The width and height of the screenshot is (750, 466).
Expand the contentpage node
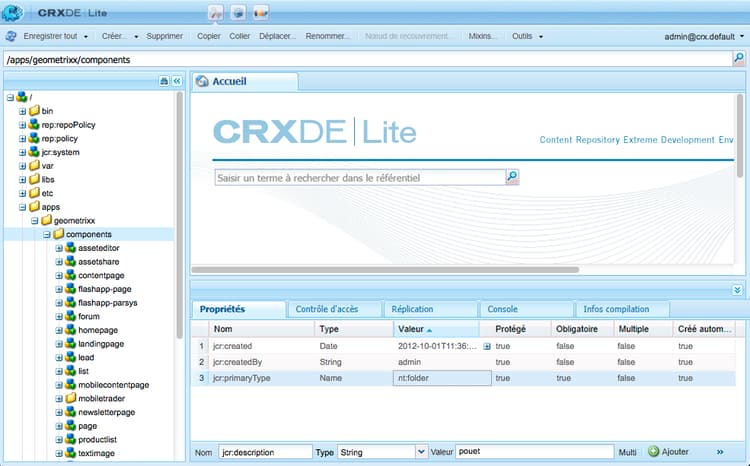click(x=59, y=276)
